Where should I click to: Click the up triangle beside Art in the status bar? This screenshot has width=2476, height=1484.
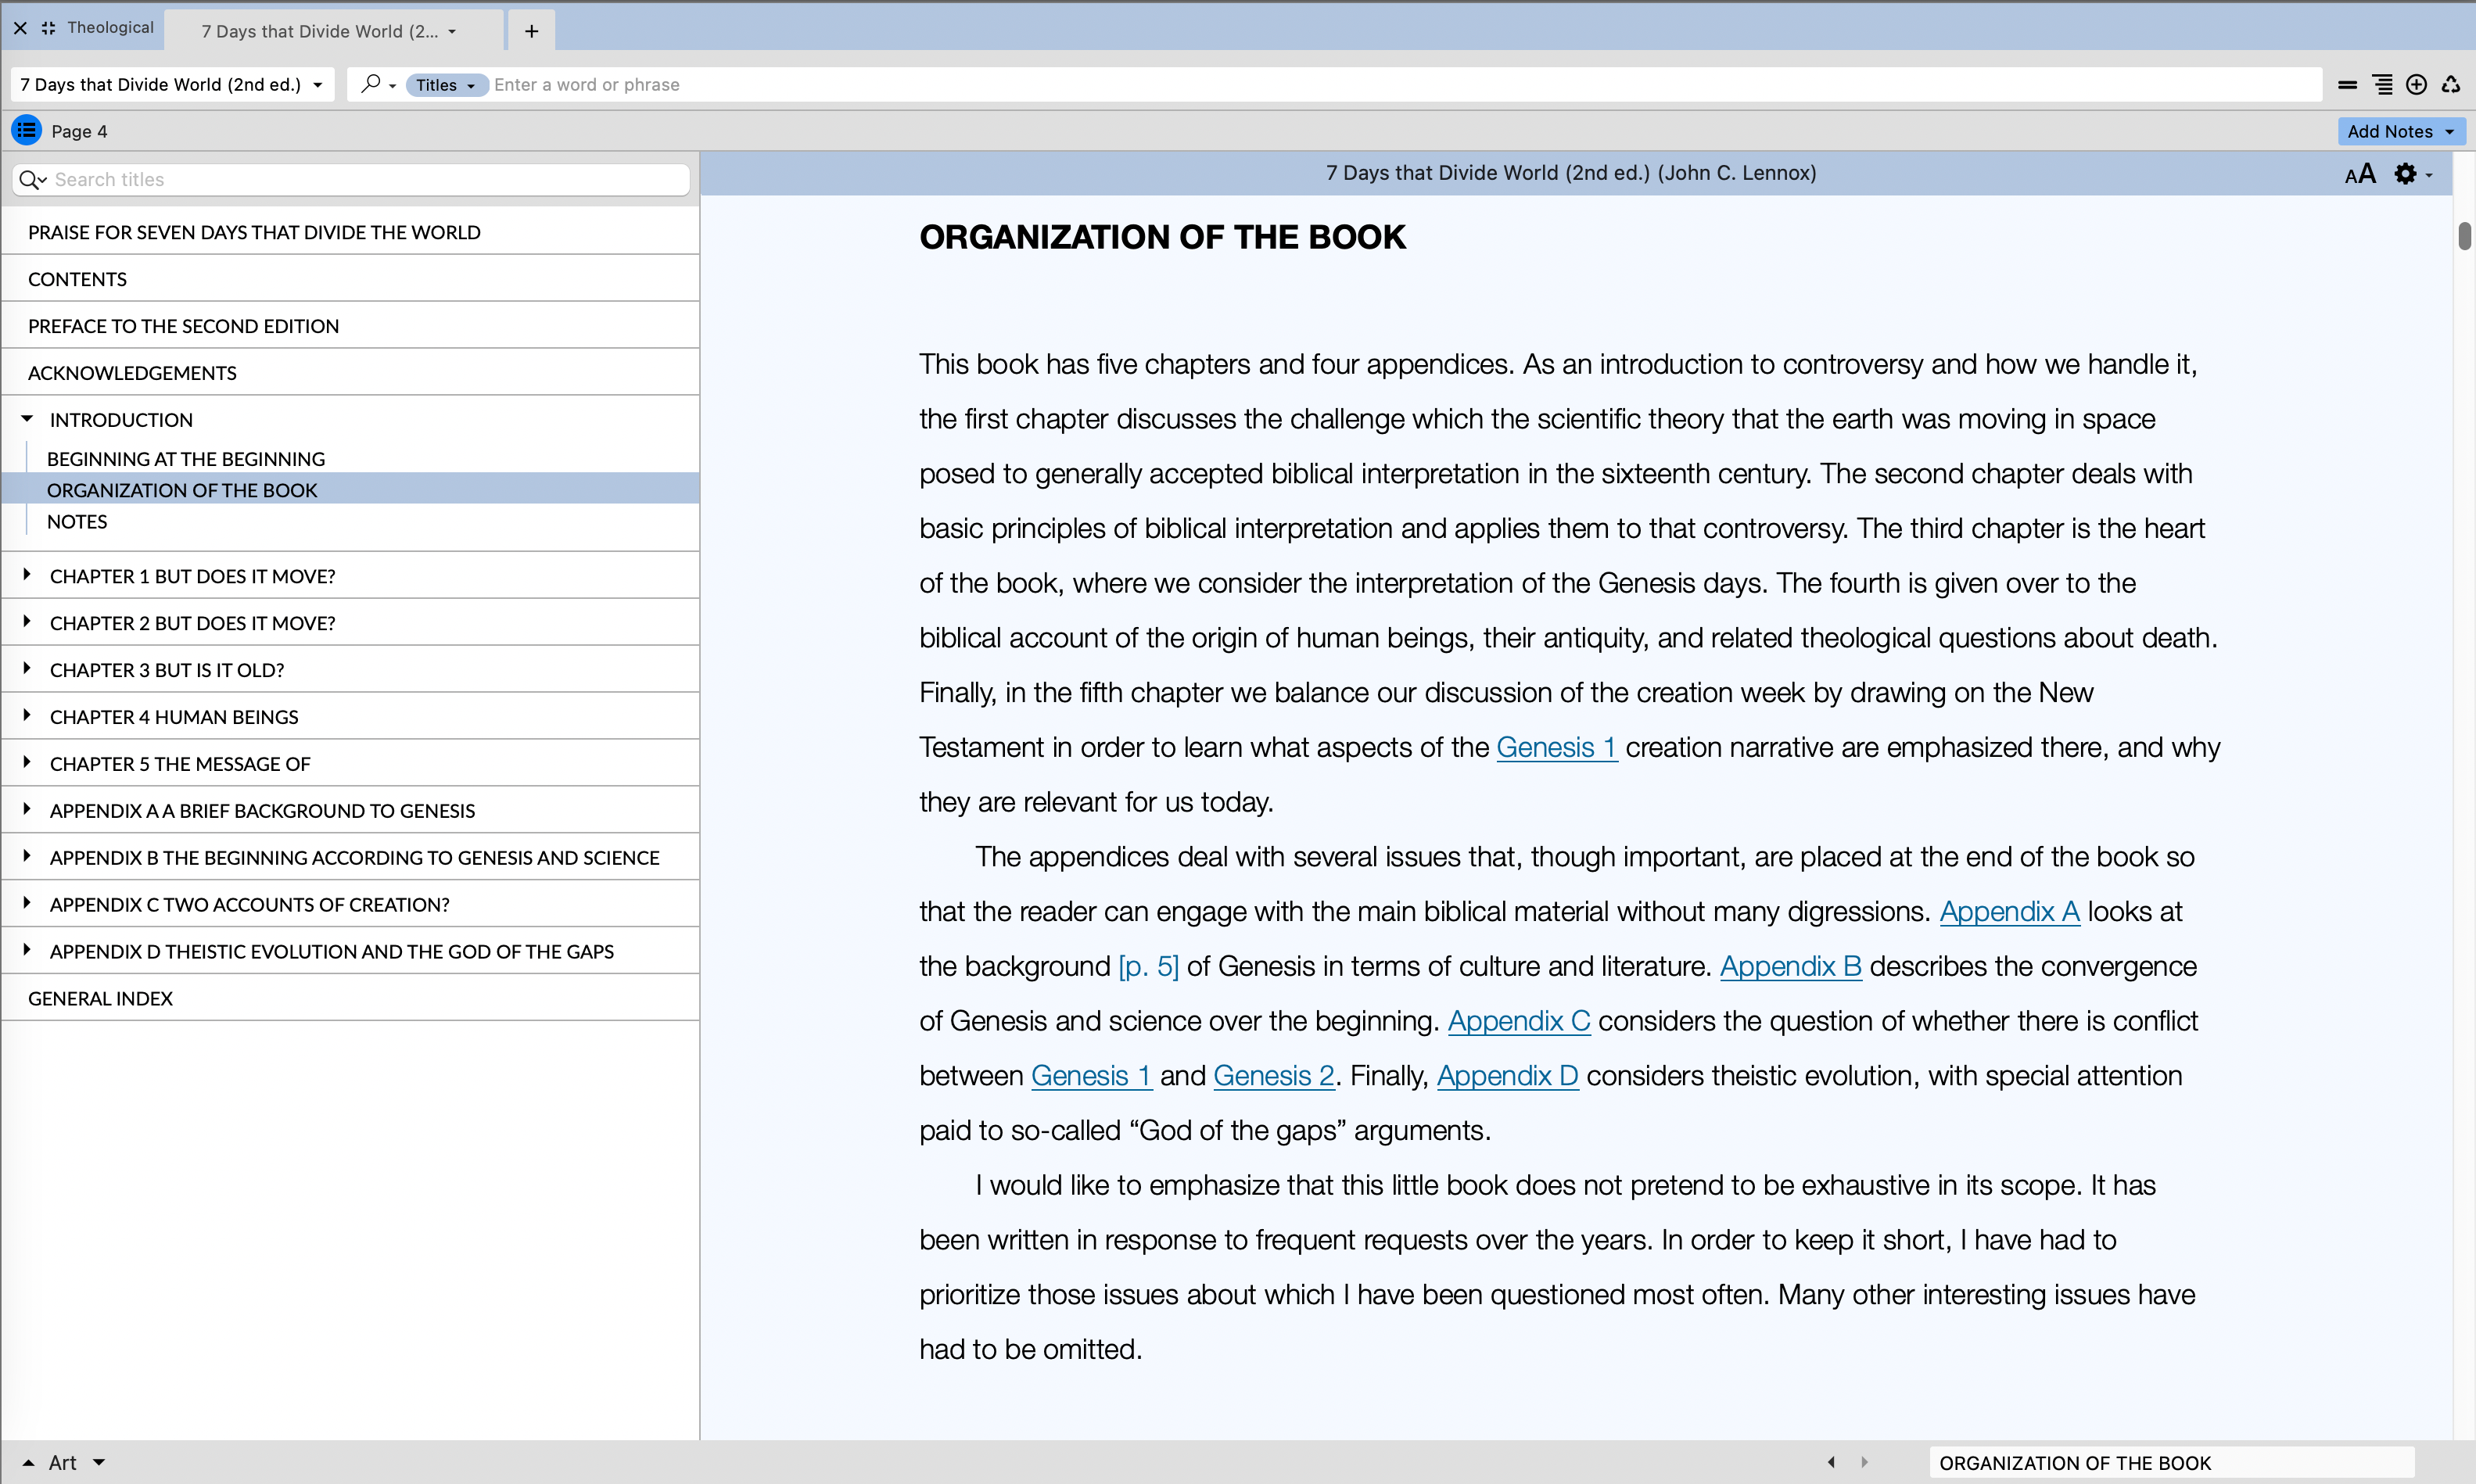pos(28,1463)
